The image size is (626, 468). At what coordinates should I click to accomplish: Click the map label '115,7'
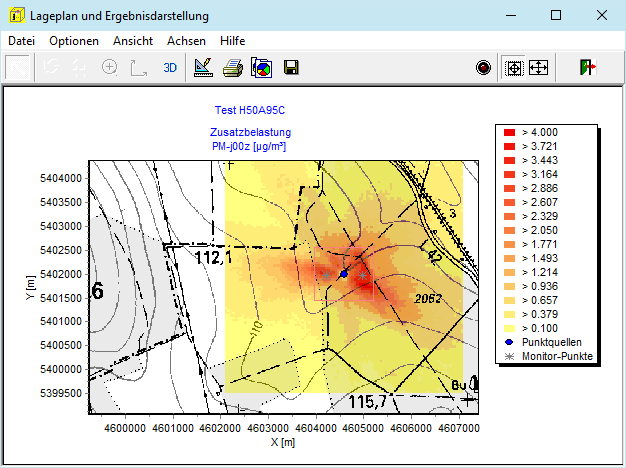[x=368, y=402]
